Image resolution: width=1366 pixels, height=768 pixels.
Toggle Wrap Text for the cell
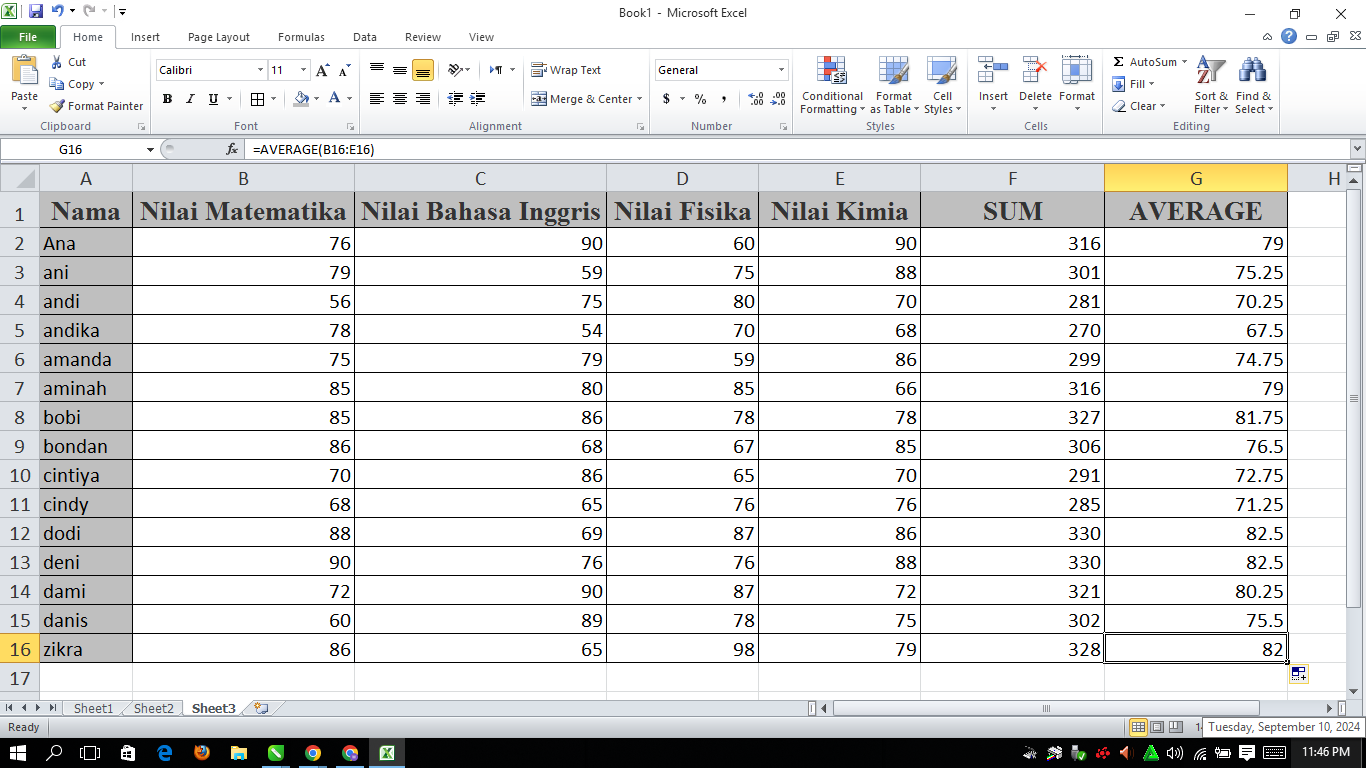tap(566, 70)
